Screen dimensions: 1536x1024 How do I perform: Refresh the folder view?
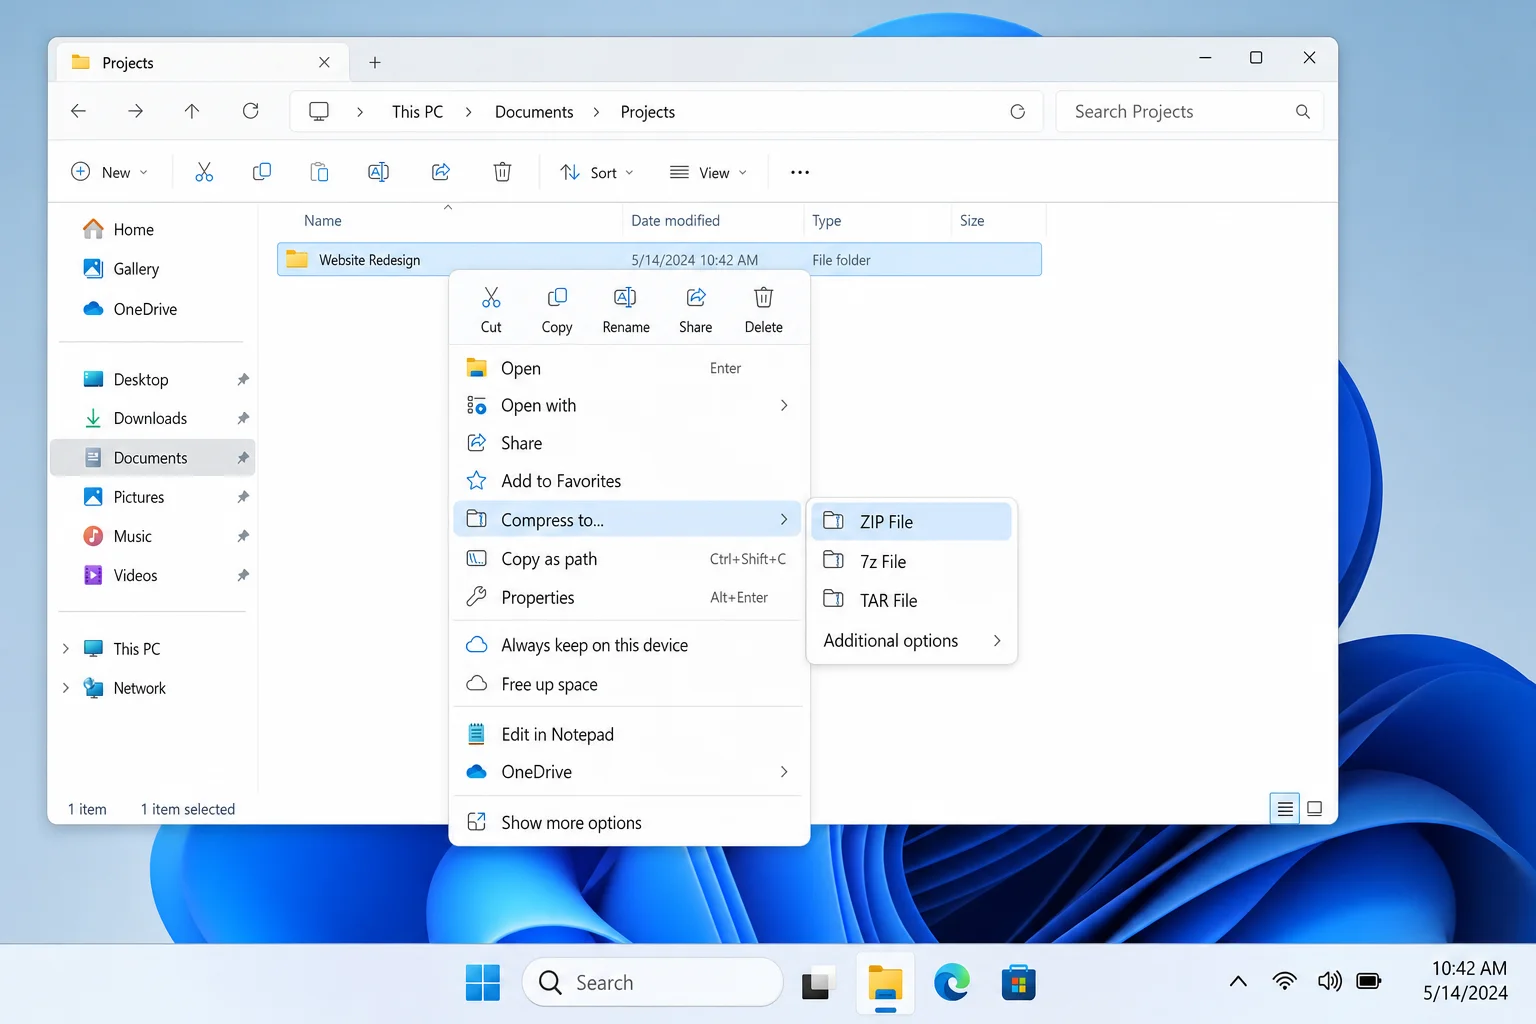(x=251, y=111)
